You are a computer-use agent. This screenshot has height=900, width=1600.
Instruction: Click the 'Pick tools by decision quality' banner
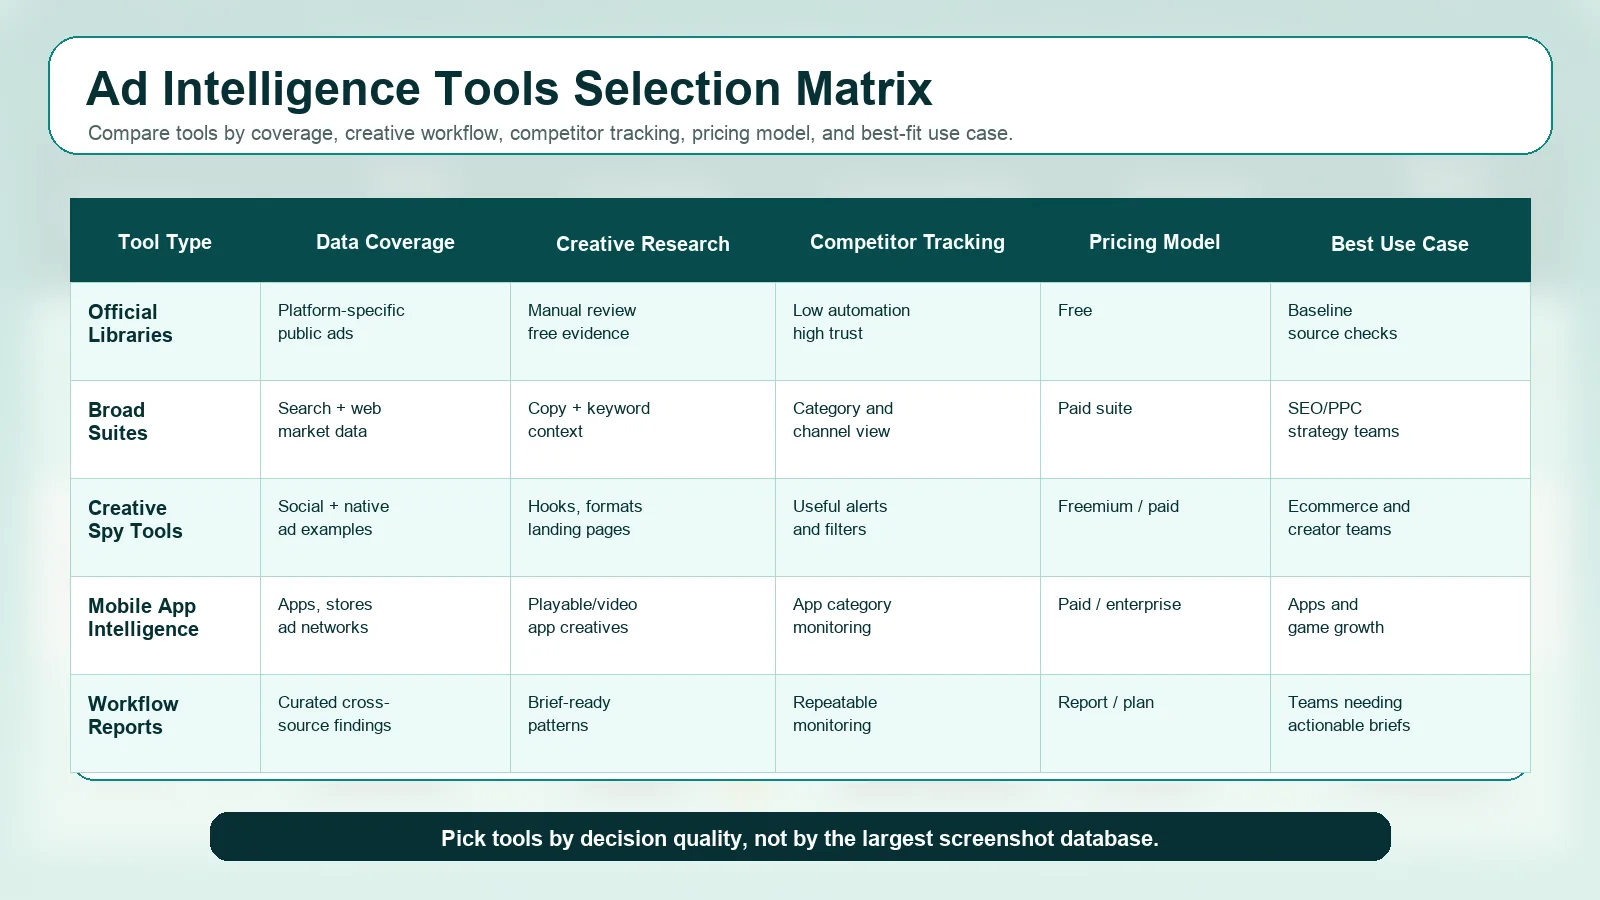coord(800,838)
